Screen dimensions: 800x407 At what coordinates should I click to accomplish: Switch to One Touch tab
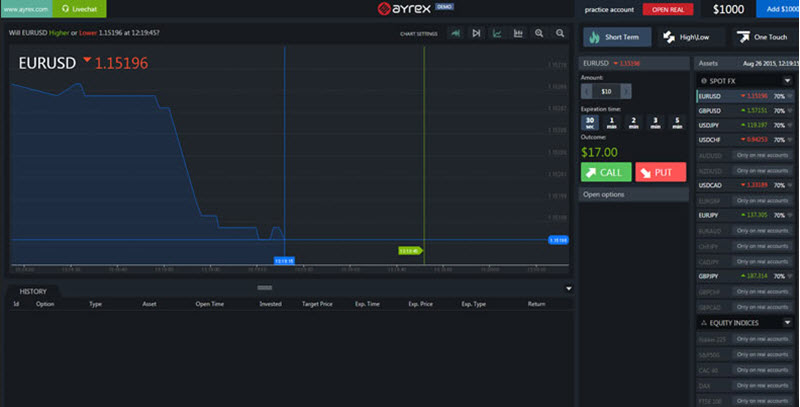tap(765, 37)
